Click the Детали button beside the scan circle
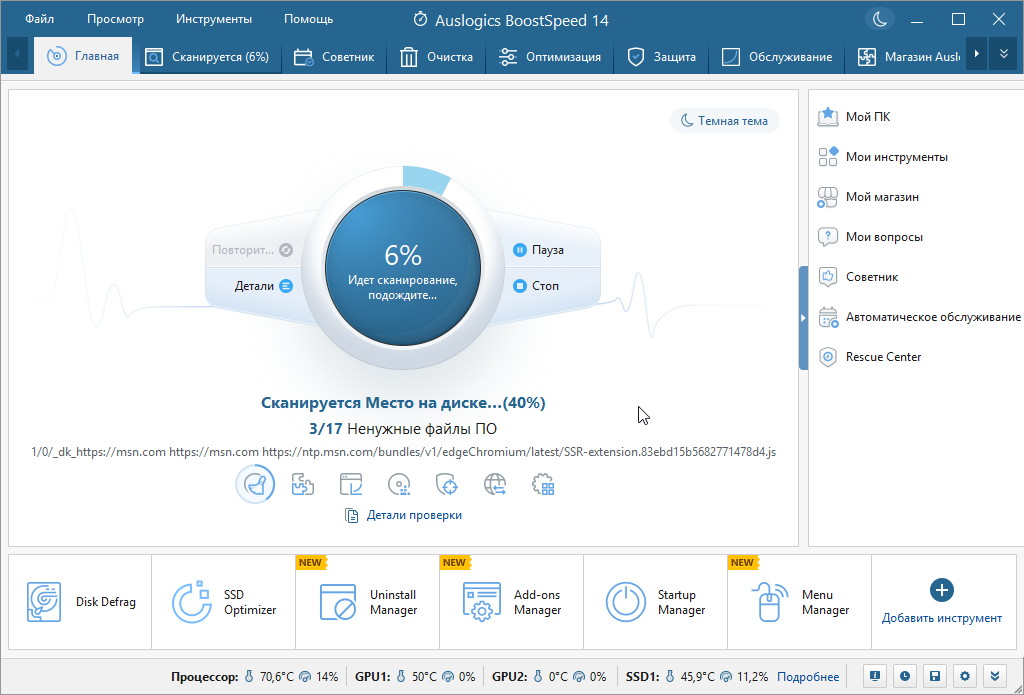 [263, 286]
